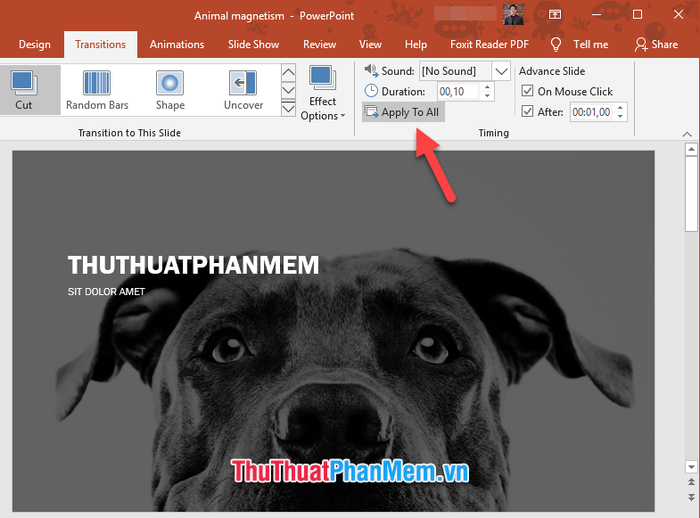Click the vertical scrollbar thumb
The image size is (700, 518).
(x=691, y=194)
